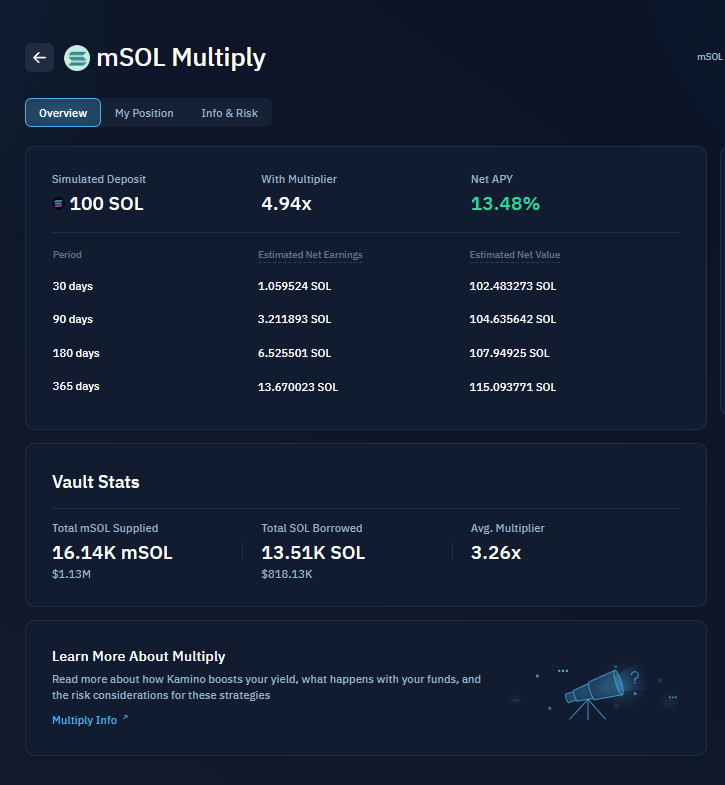
Task: Click the 104.635642 SOL net value
Action: pyautogui.click(x=513, y=319)
